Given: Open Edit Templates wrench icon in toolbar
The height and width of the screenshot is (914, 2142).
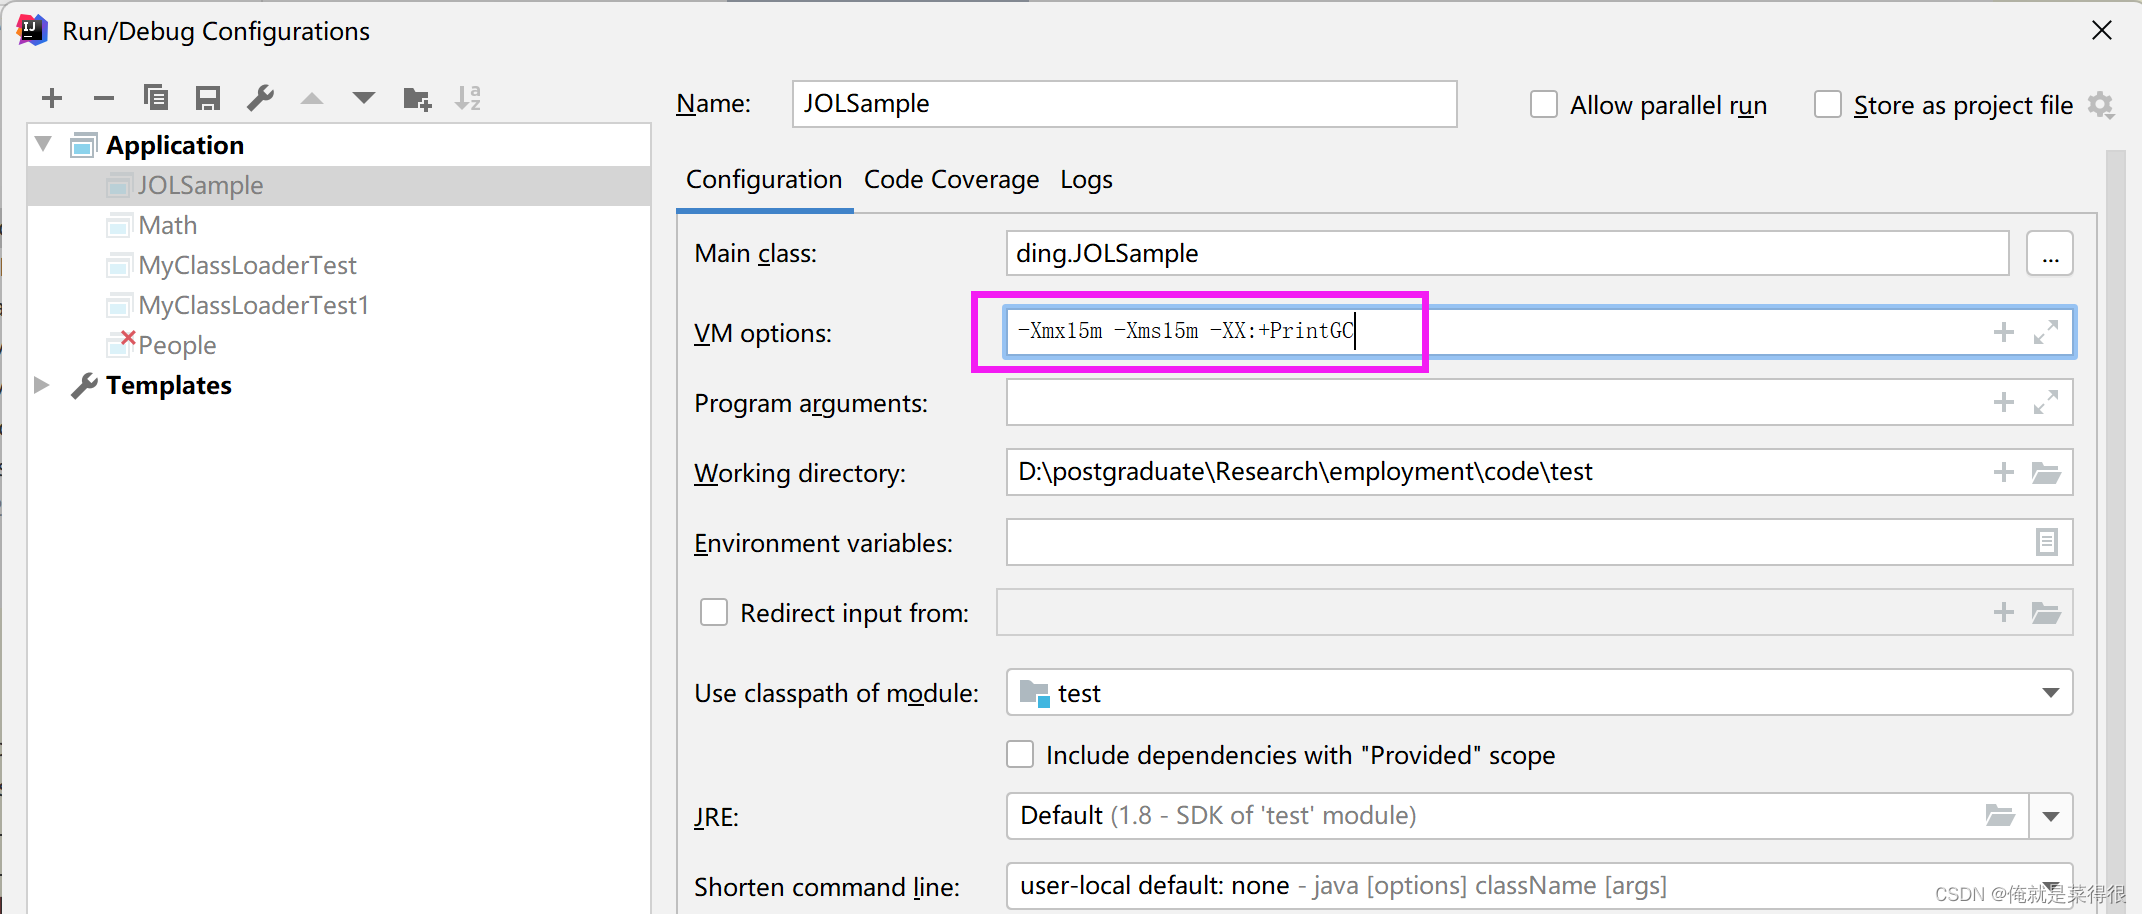Looking at the screenshot, I should pos(260,98).
